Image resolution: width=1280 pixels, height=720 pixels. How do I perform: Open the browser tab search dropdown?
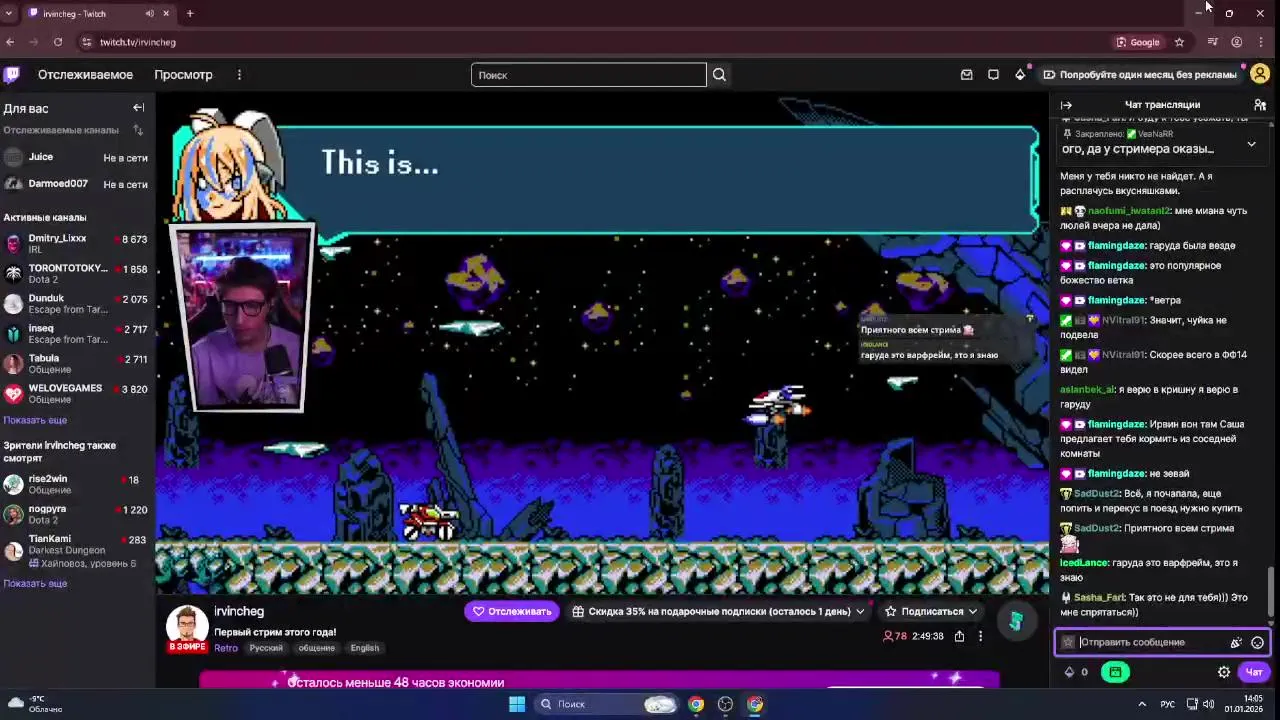[9, 14]
